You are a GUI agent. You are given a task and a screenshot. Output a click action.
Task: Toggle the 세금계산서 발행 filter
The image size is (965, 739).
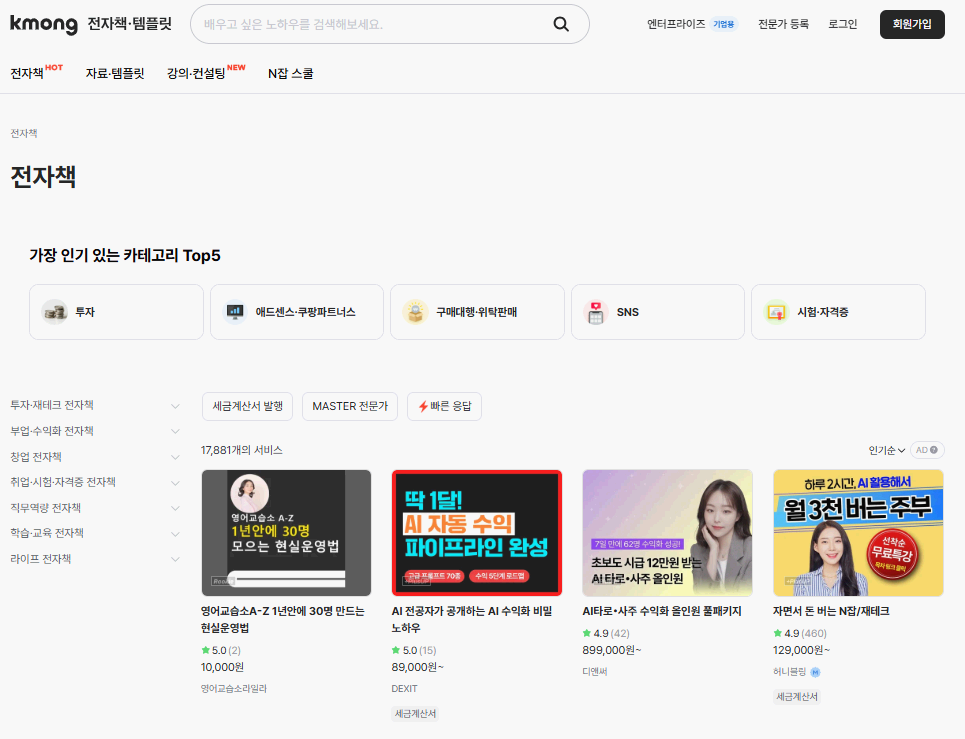coord(247,407)
